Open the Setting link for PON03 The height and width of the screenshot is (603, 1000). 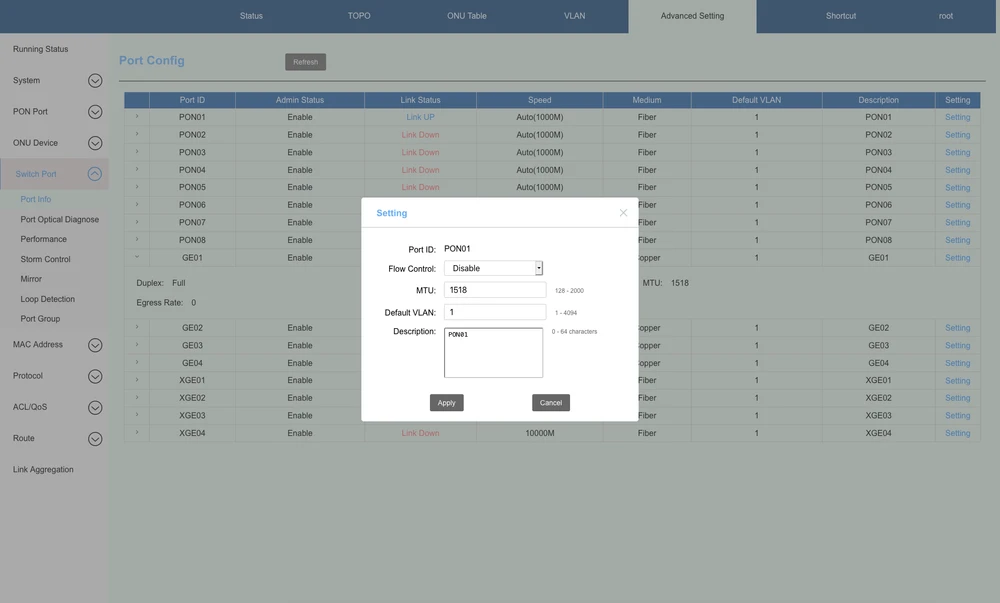[957, 153]
